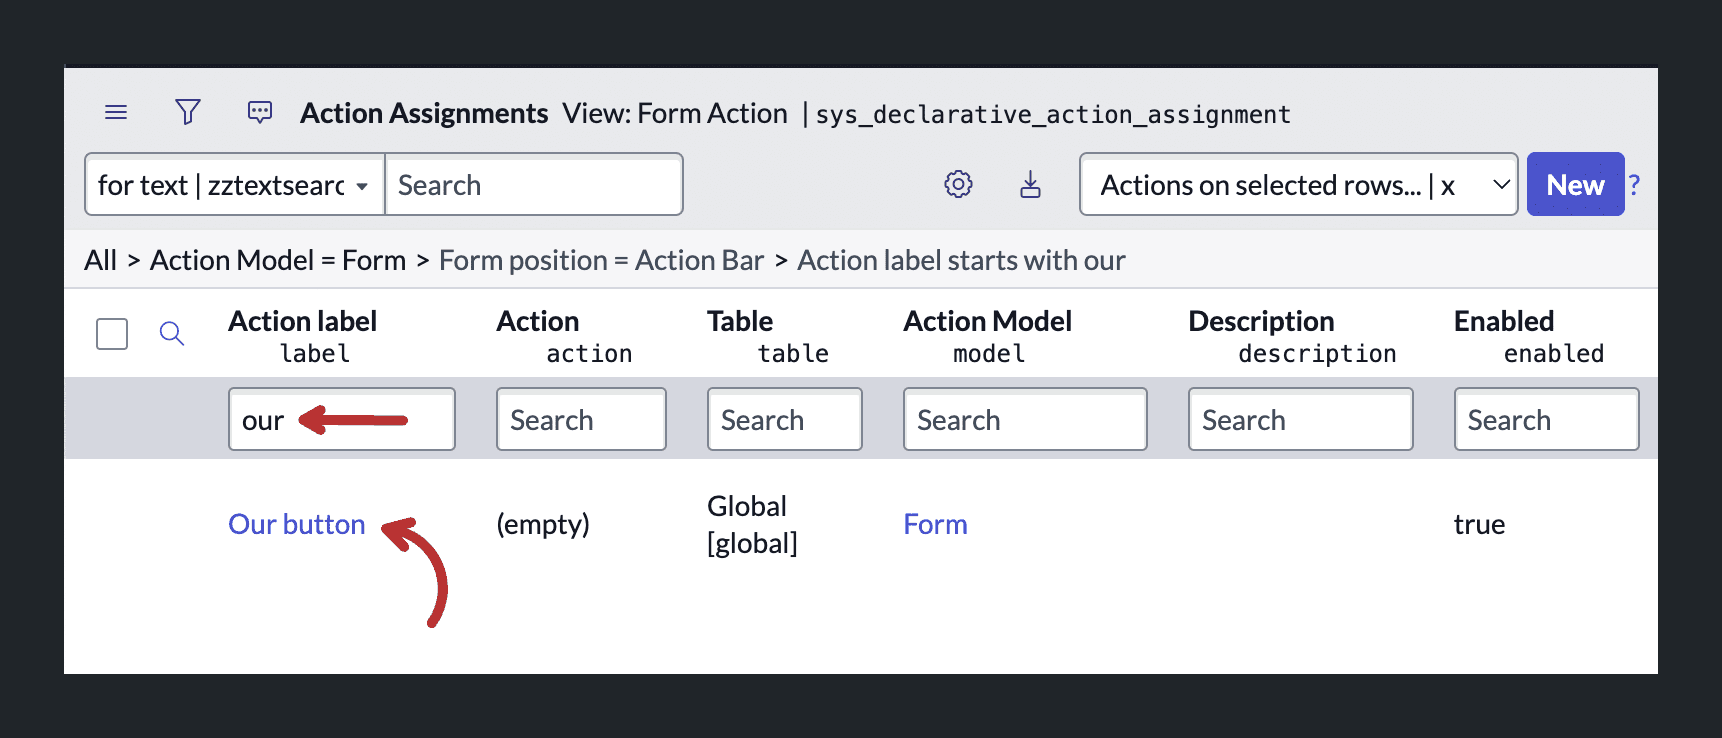Select 'Action Model = Form' breadcrumb
Viewport: 1722px width, 738px height.
(278, 260)
